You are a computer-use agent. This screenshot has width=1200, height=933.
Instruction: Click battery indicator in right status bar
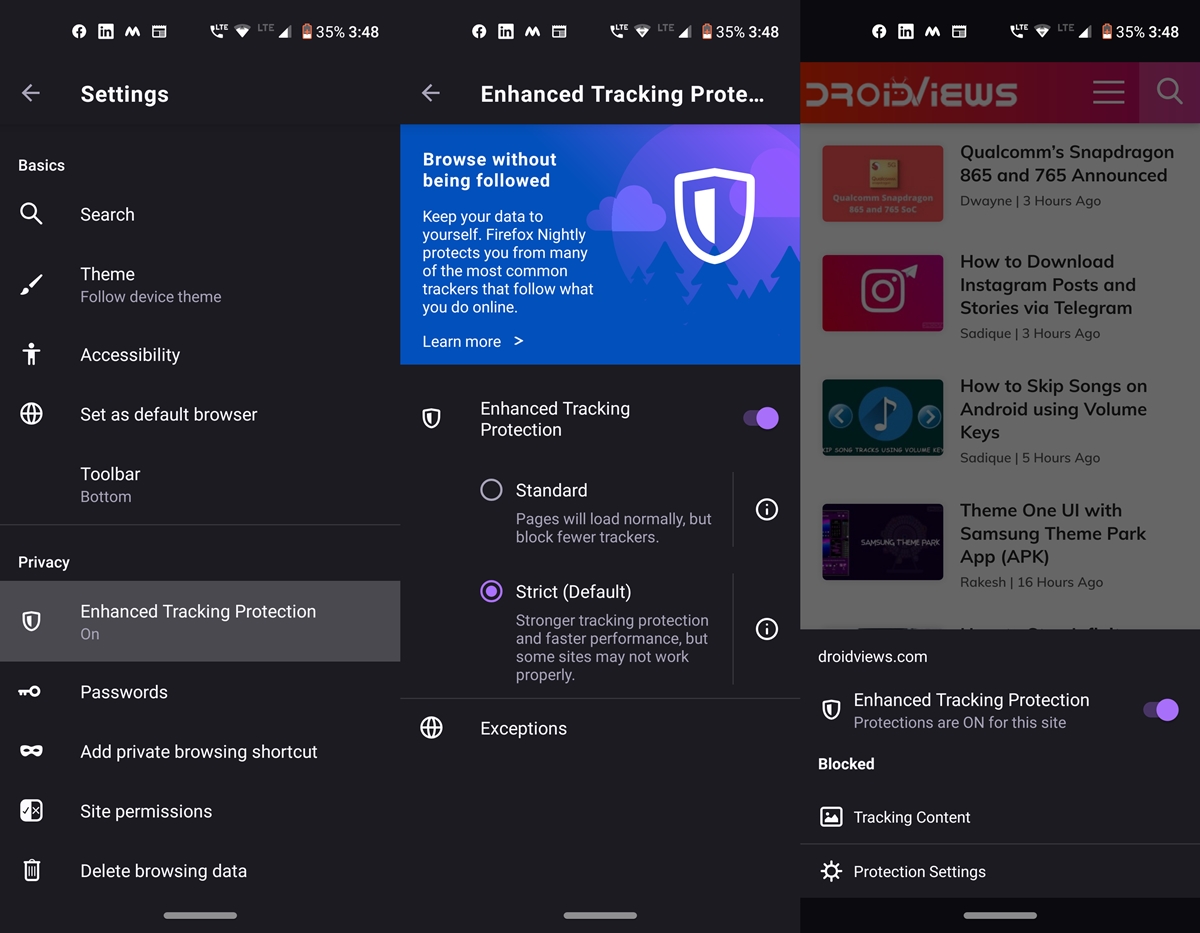point(1106,32)
